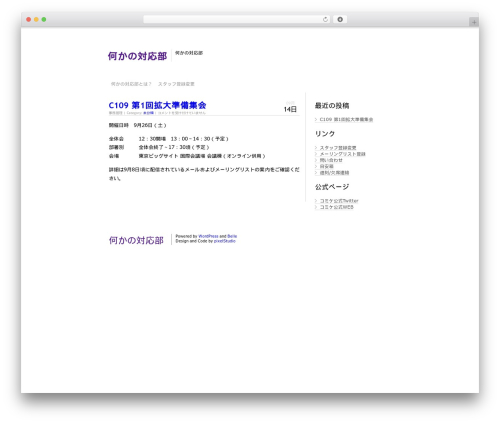Open the コミケ公式Twitter link
Image resolution: width=500 pixels, height=423 pixels.
coord(339,201)
